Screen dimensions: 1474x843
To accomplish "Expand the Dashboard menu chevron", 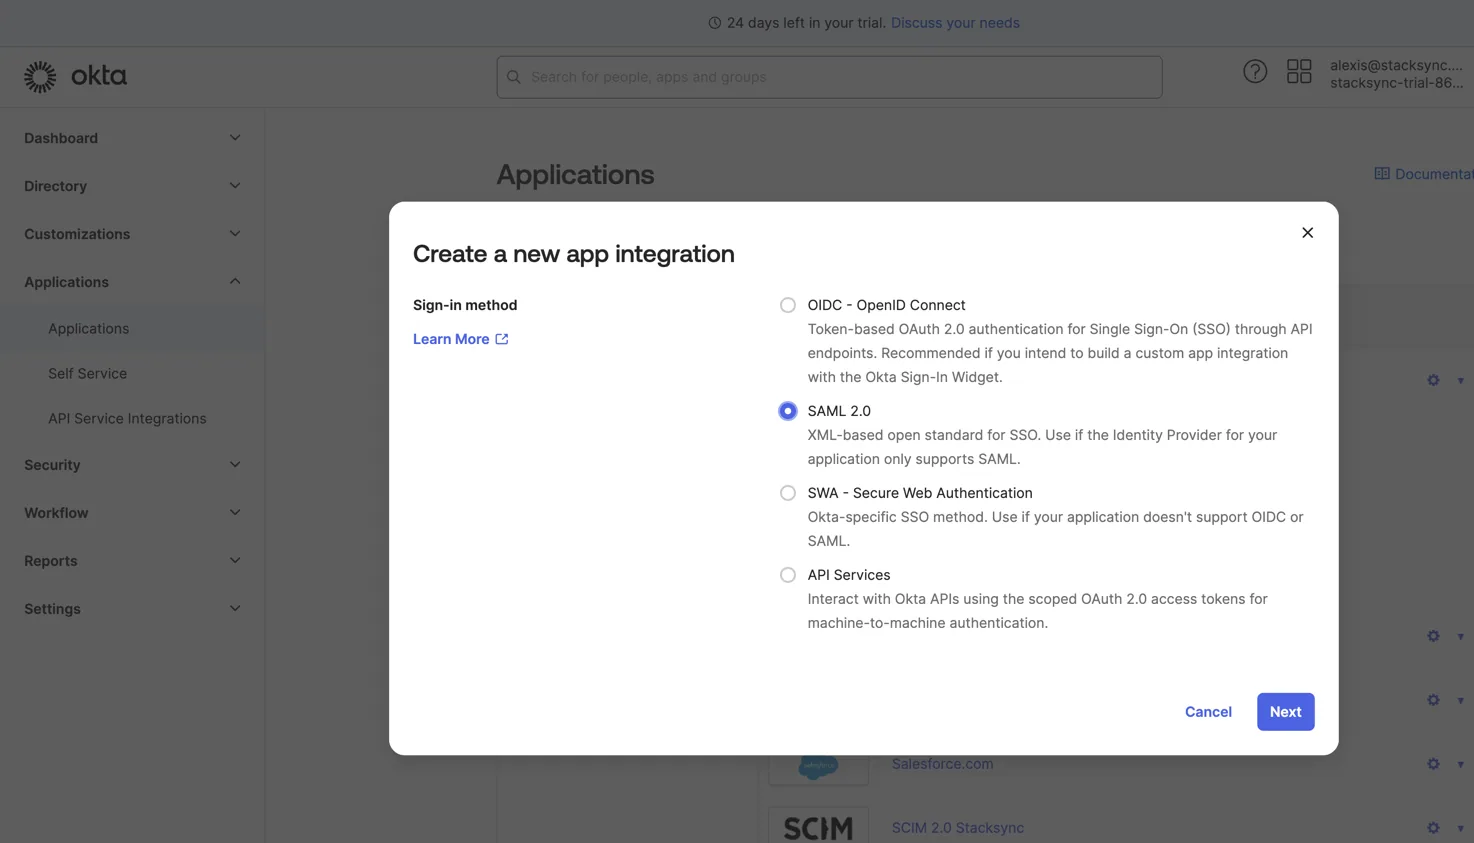I will pyautogui.click(x=235, y=138).
